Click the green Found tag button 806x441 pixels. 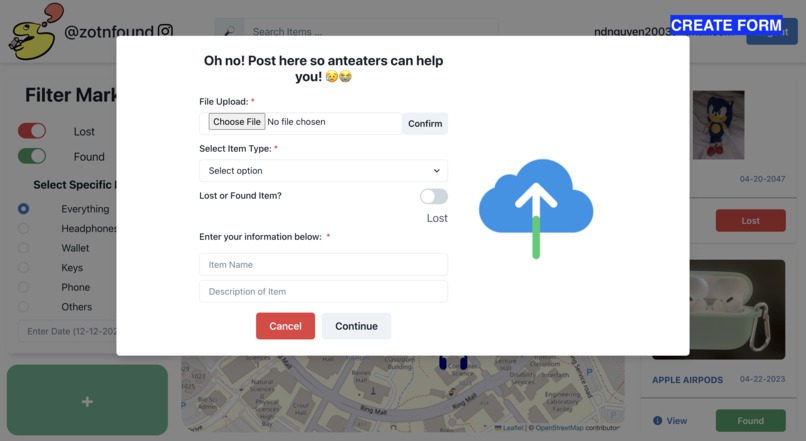click(750, 420)
